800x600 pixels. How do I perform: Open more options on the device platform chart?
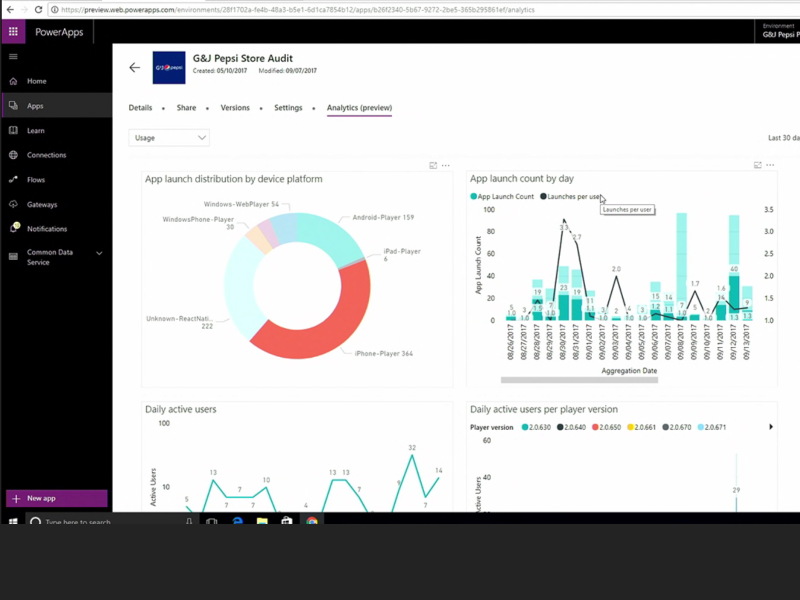click(x=446, y=165)
